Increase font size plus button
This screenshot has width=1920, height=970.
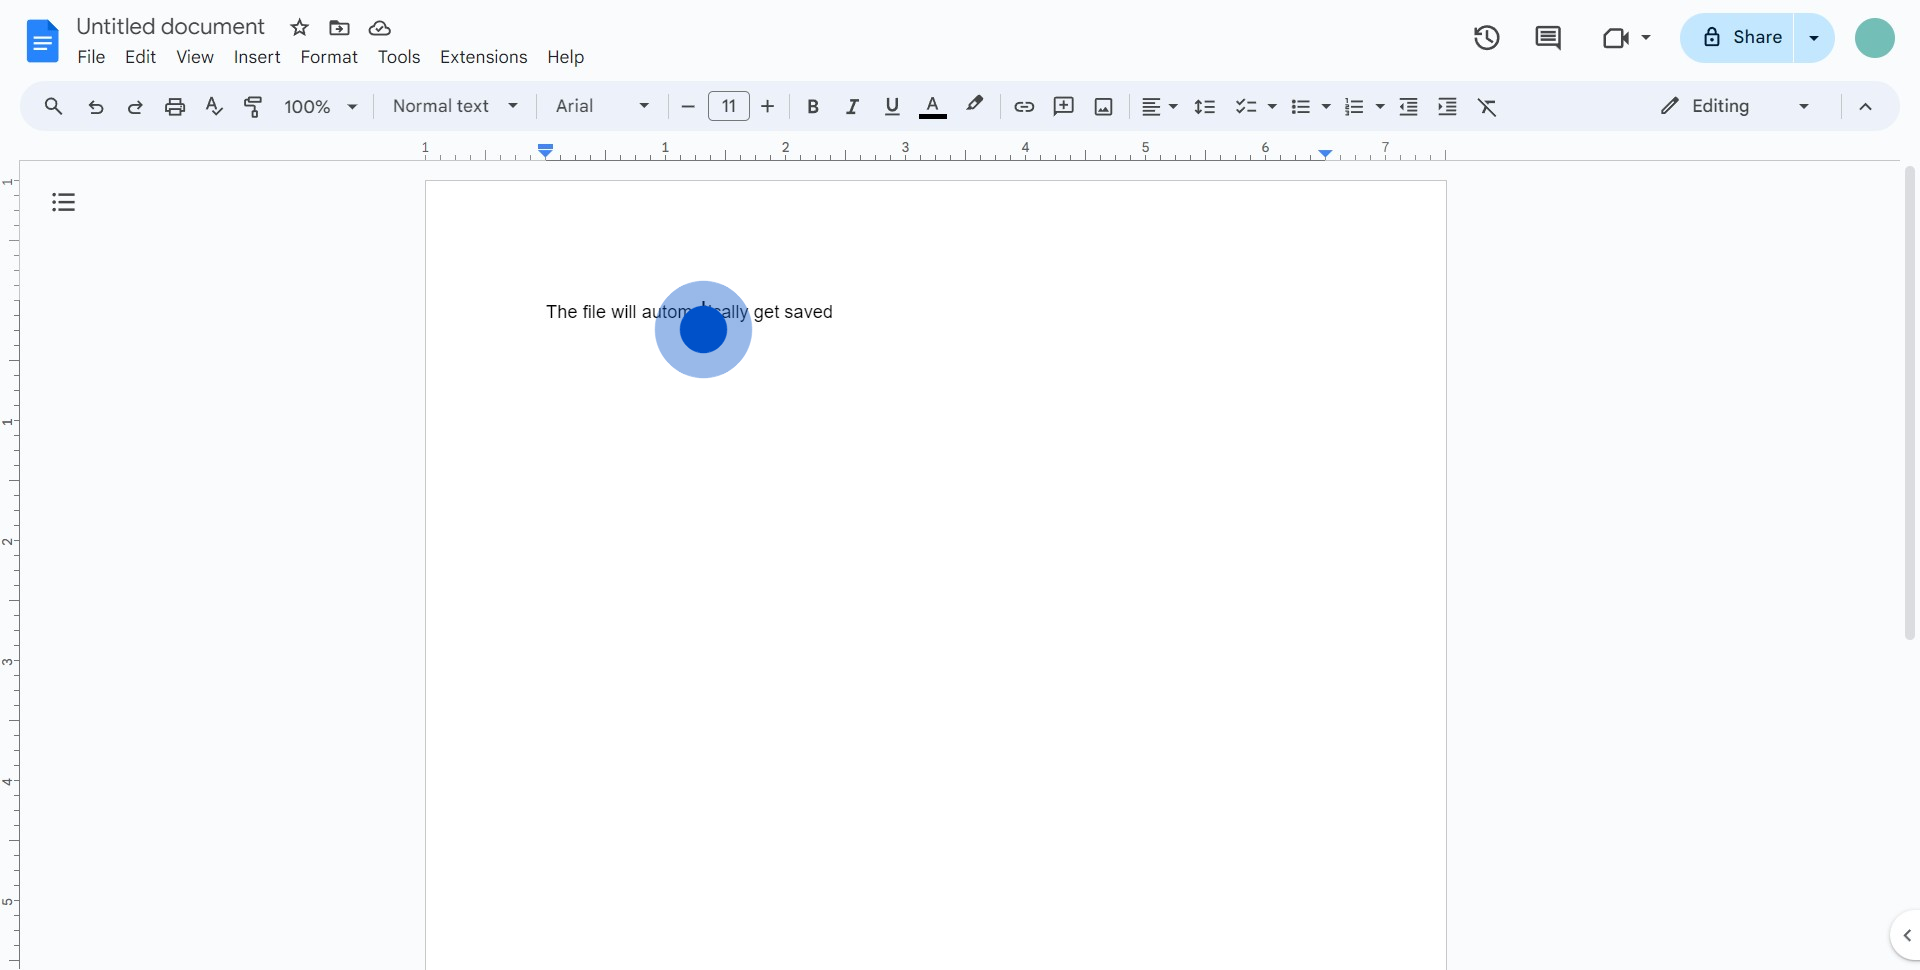click(768, 107)
